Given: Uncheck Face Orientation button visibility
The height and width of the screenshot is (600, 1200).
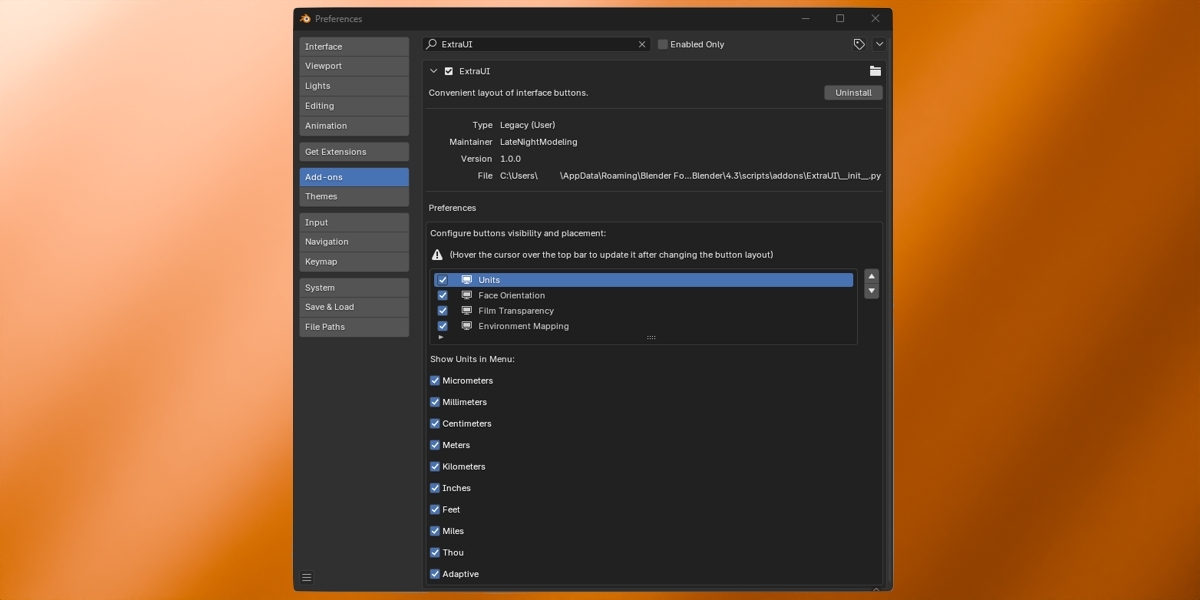Looking at the screenshot, I should [442, 295].
